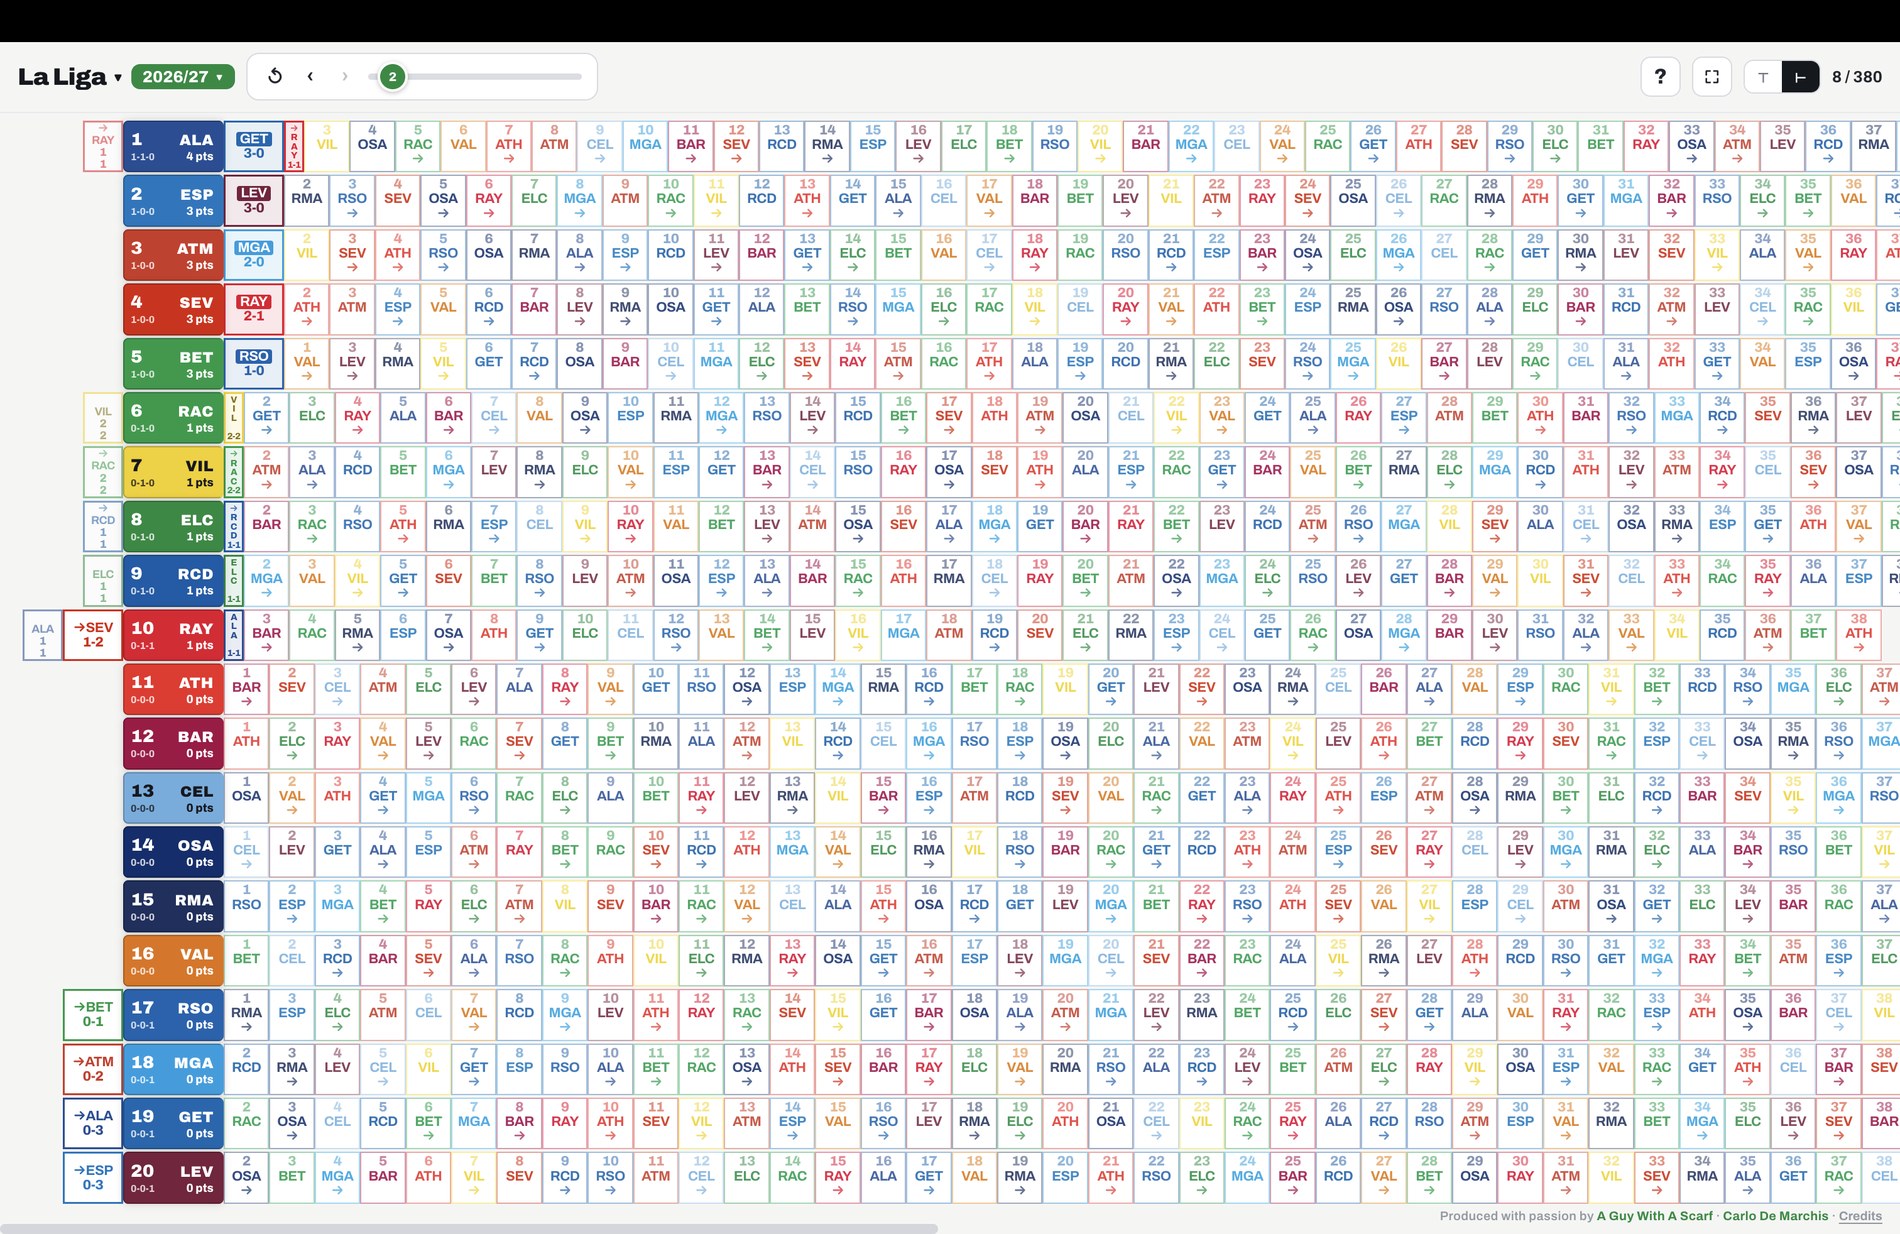Click the GET 3-0 result in ALA row
This screenshot has height=1234, width=1900.
pos(254,147)
